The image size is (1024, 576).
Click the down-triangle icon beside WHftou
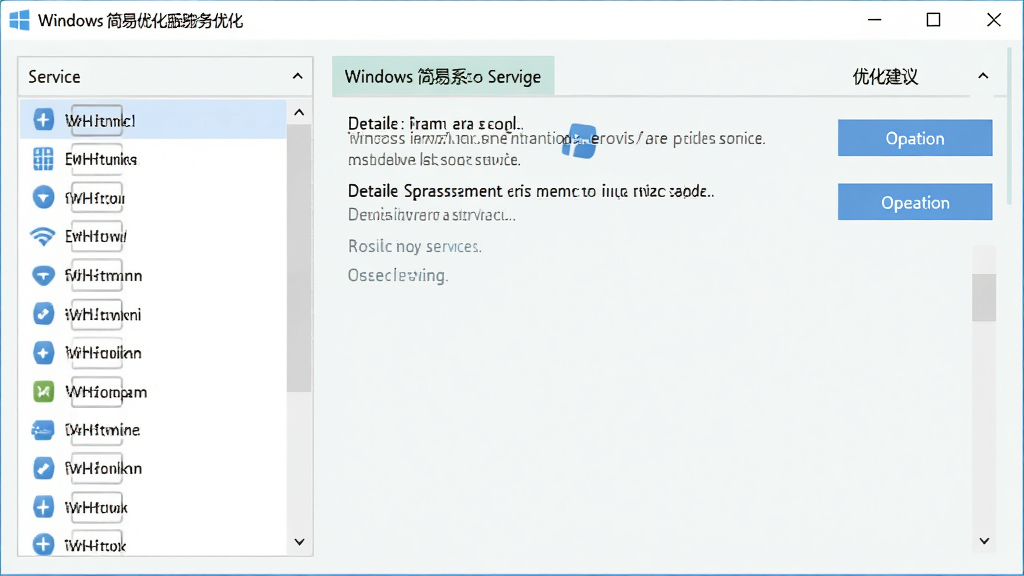pos(43,197)
